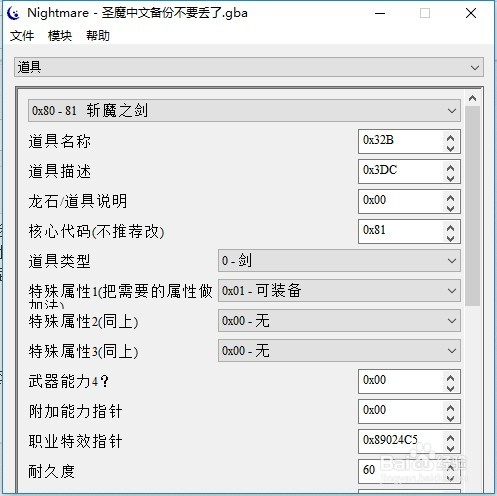The width and height of the screenshot is (497, 496).
Task: Click the 道具描述 label
Action: 59,171
